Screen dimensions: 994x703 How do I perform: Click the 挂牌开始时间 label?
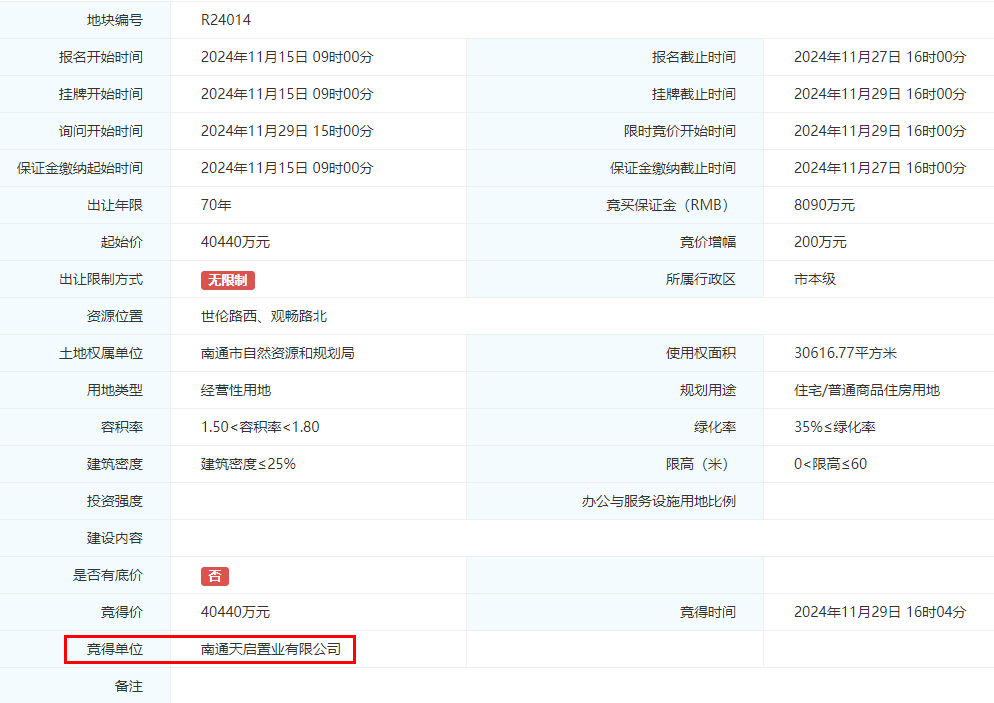pyautogui.click(x=101, y=94)
